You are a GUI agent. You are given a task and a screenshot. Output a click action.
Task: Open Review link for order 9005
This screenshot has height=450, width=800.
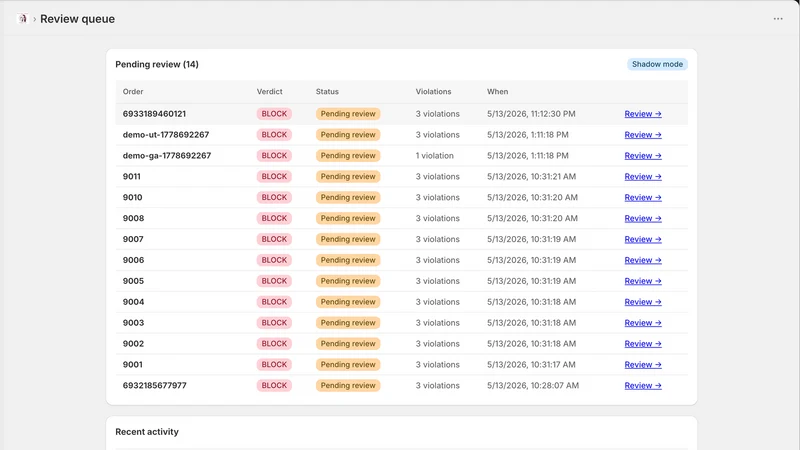click(643, 281)
